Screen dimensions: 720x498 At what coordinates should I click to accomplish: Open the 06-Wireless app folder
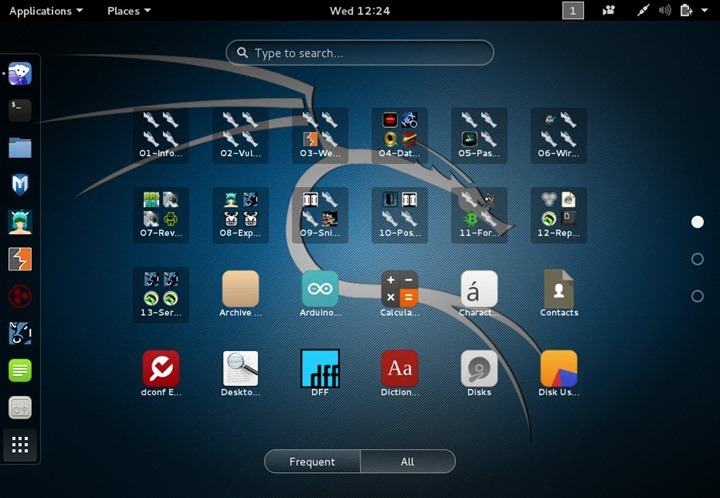pyautogui.click(x=559, y=135)
